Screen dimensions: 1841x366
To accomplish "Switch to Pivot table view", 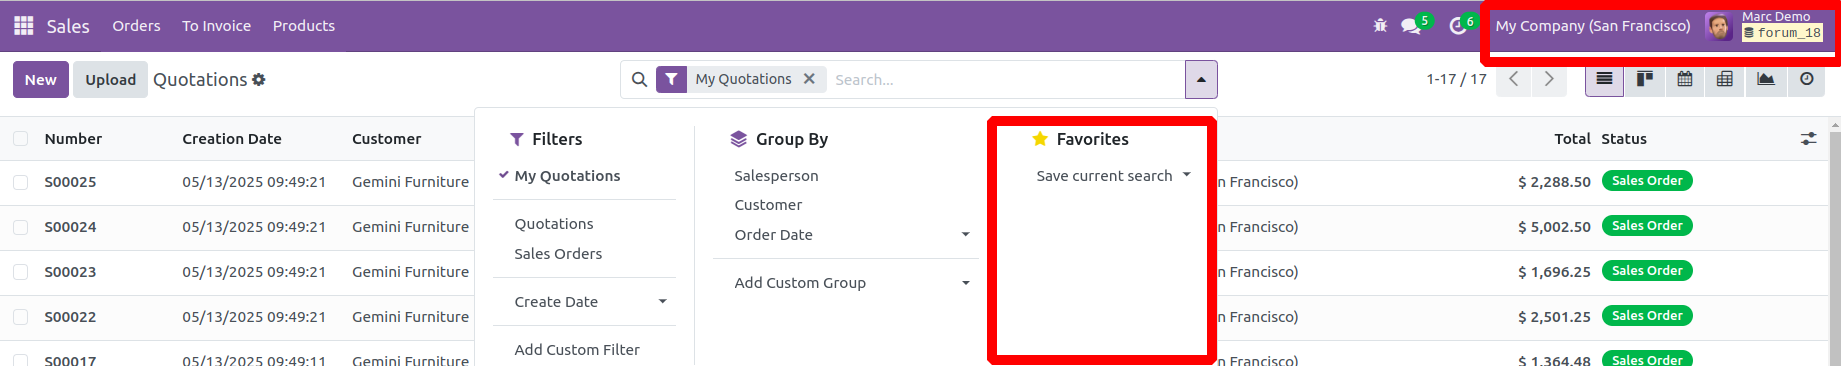I will coord(1725,79).
